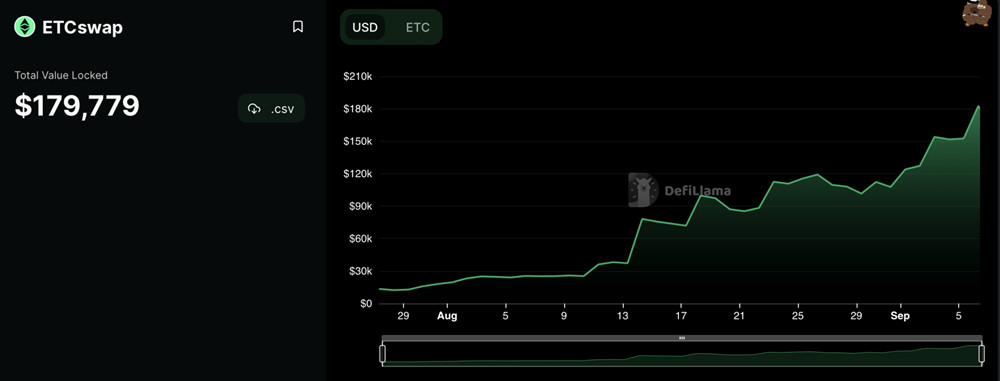Click the chart peak near Sep 5
Screen dimensions: 1000x381
tap(978, 107)
